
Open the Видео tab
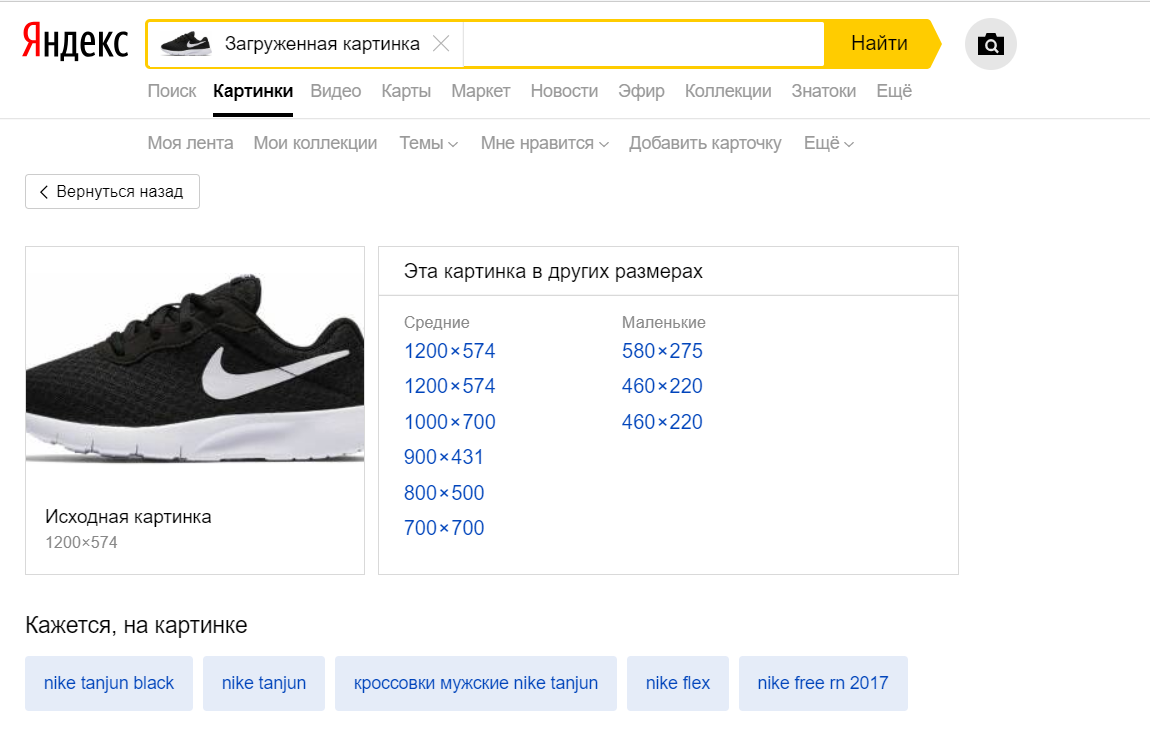(336, 91)
